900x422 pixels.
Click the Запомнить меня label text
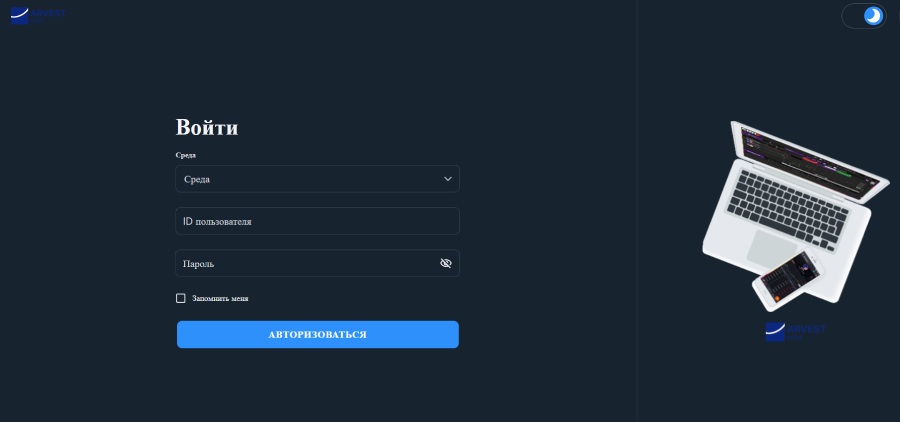pyautogui.click(x=220, y=298)
